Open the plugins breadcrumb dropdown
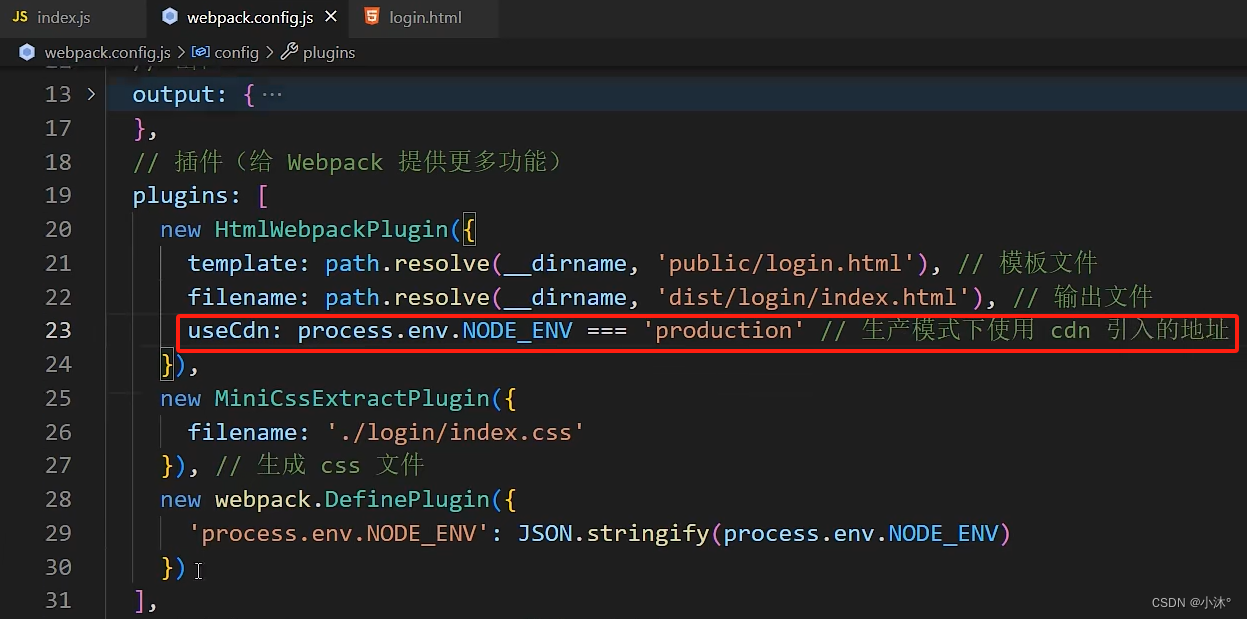This screenshot has width=1247, height=619. 327,52
